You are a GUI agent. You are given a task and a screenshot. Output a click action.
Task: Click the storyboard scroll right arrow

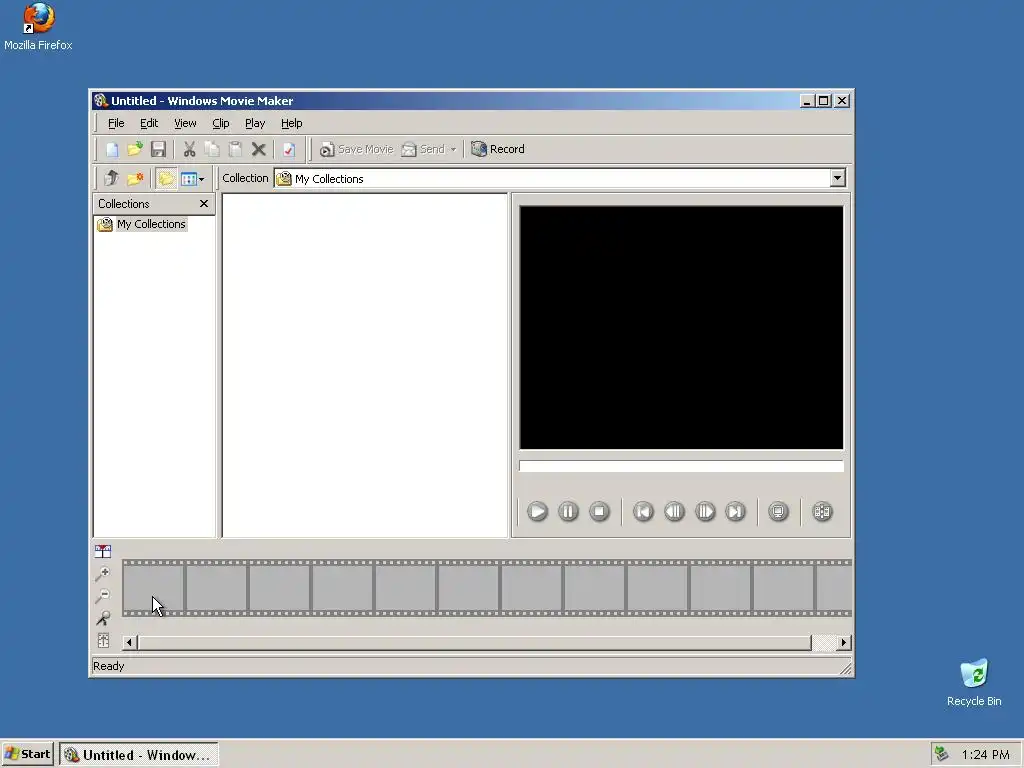click(x=844, y=643)
